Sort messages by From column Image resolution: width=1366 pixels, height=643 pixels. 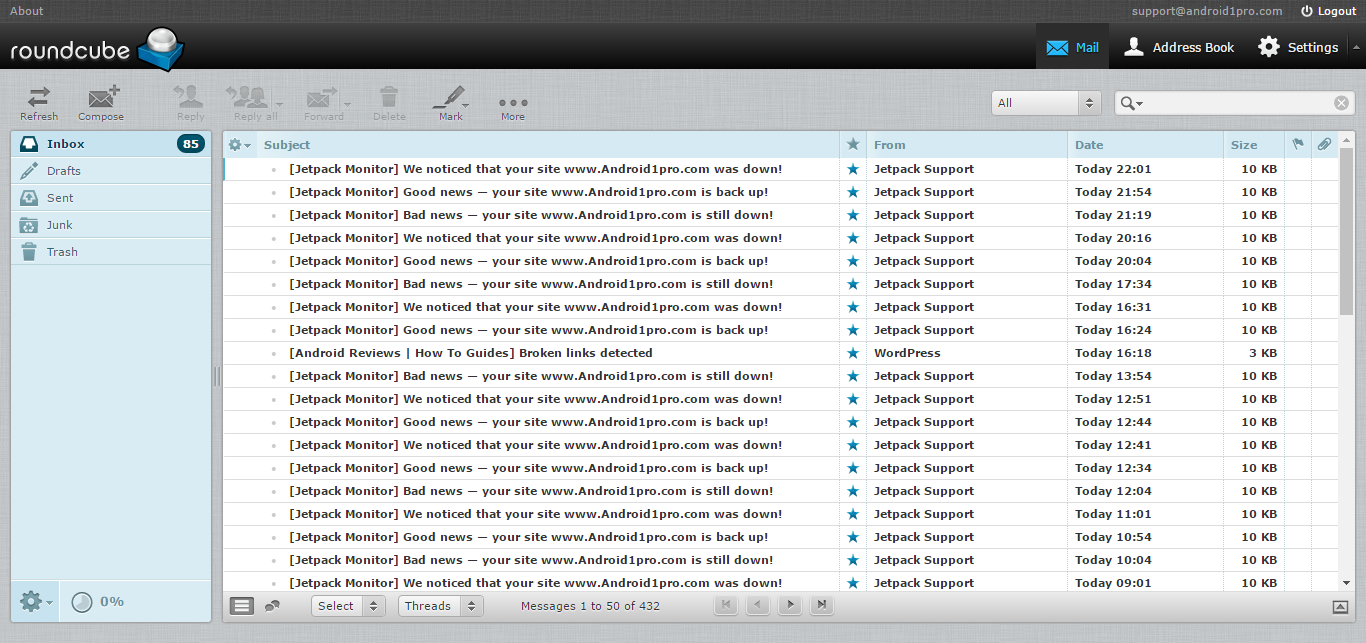pyautogui.click(x=890, y=145)
